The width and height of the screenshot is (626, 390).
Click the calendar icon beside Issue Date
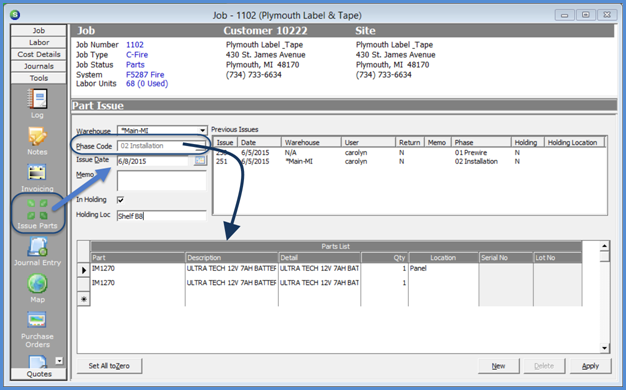[200, 161]
